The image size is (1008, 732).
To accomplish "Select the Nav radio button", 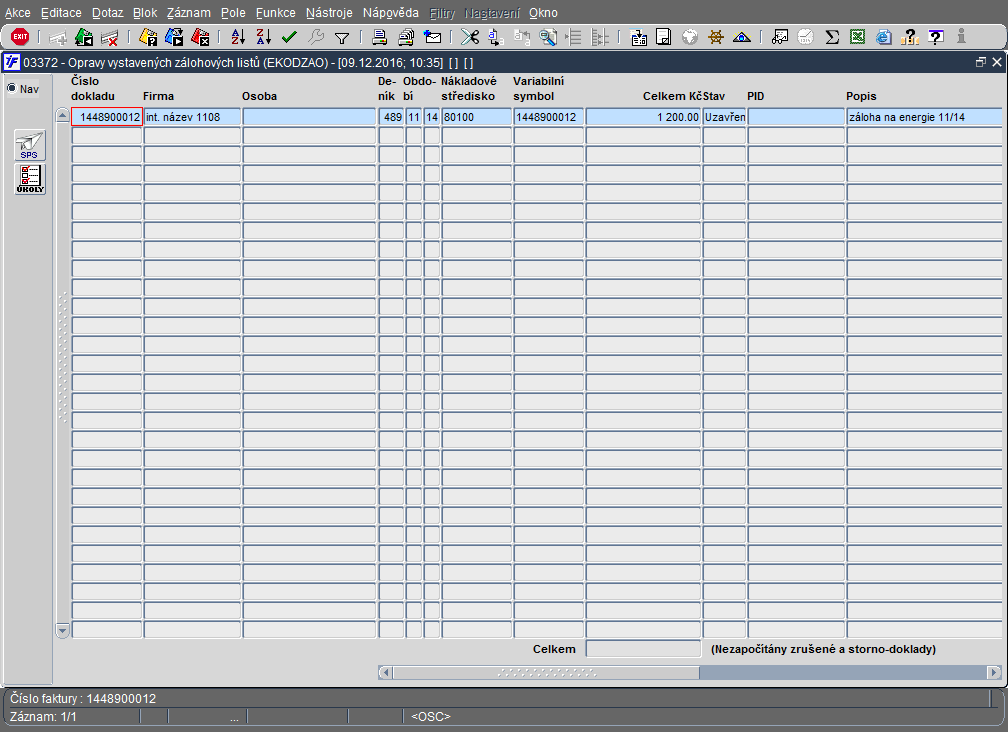I will 12,88.
